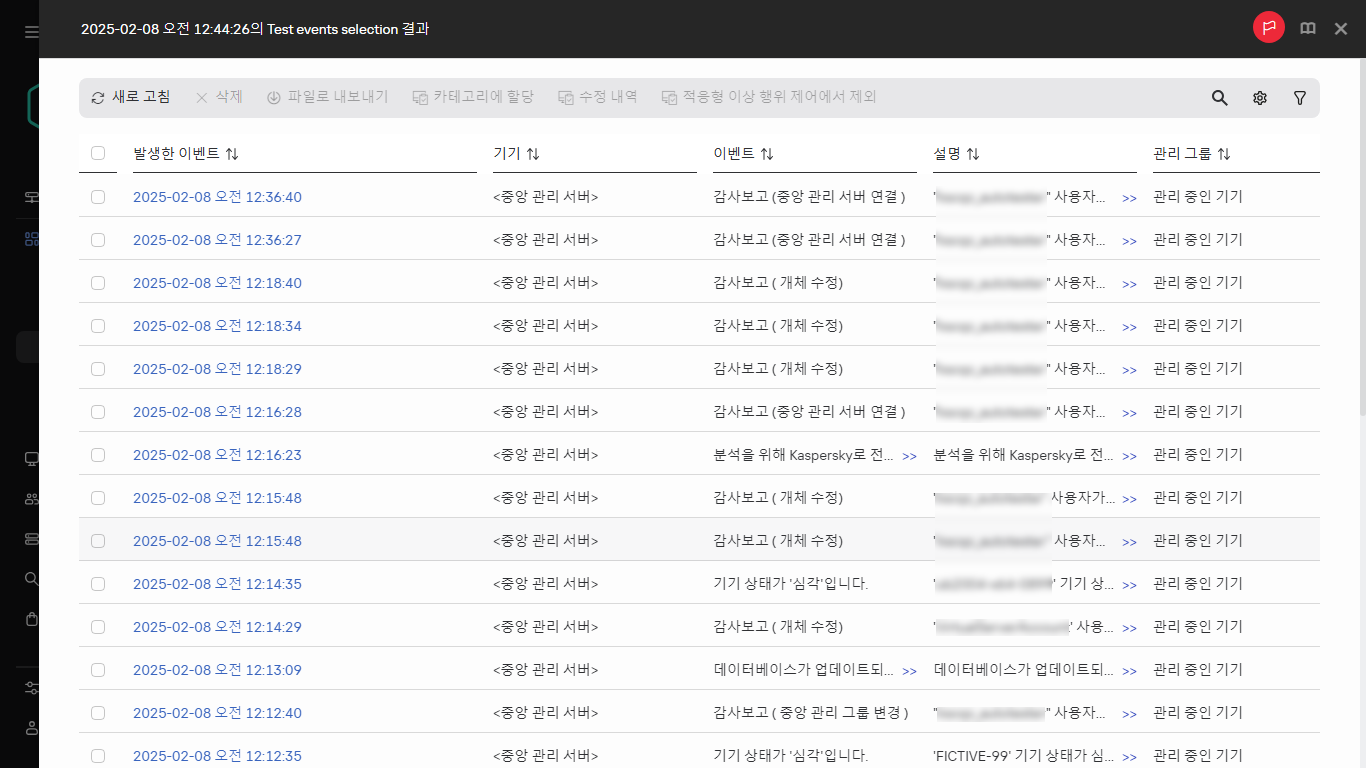
Task: Open event 2025-02-08 오전 12:14:29
Action: tap(217, 627)
